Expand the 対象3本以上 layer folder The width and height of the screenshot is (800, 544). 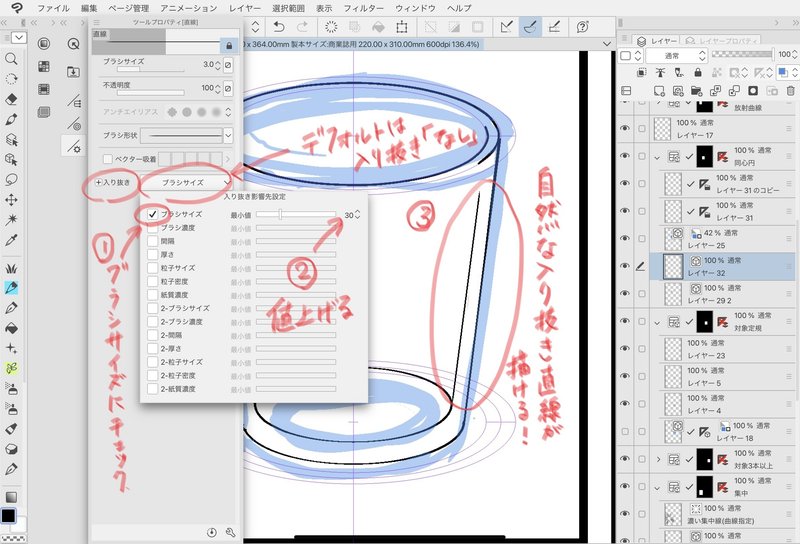[657, 460]
